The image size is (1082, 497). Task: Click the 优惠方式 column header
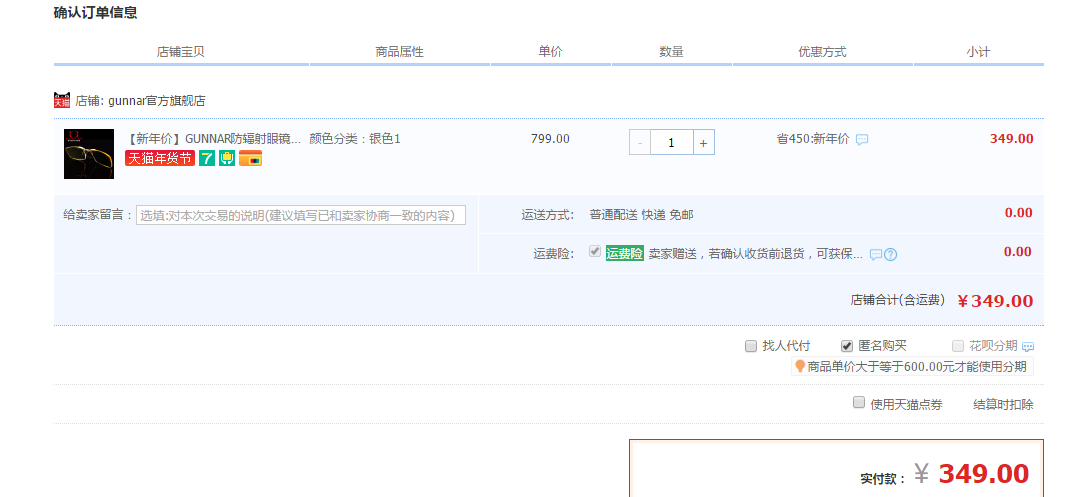coord(823,52)
